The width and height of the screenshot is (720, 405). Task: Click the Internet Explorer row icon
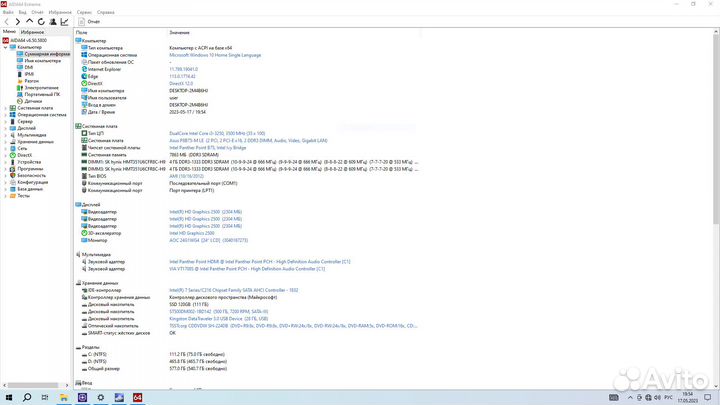tap(84, 69)
